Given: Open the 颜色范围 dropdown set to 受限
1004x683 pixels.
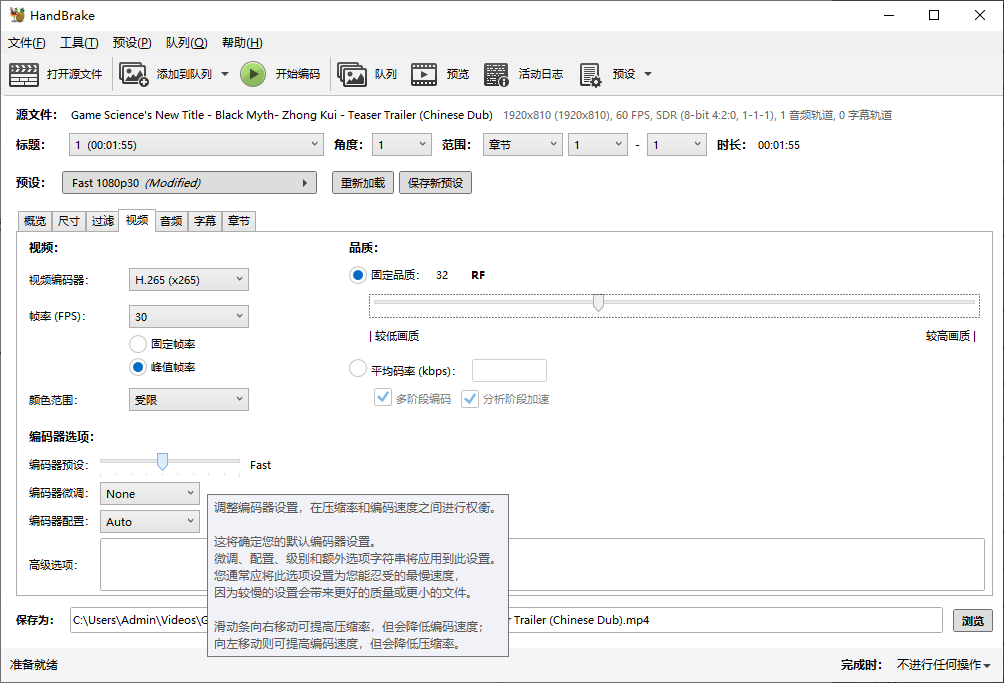Looking at the screenshot, I should pos(188,400).
